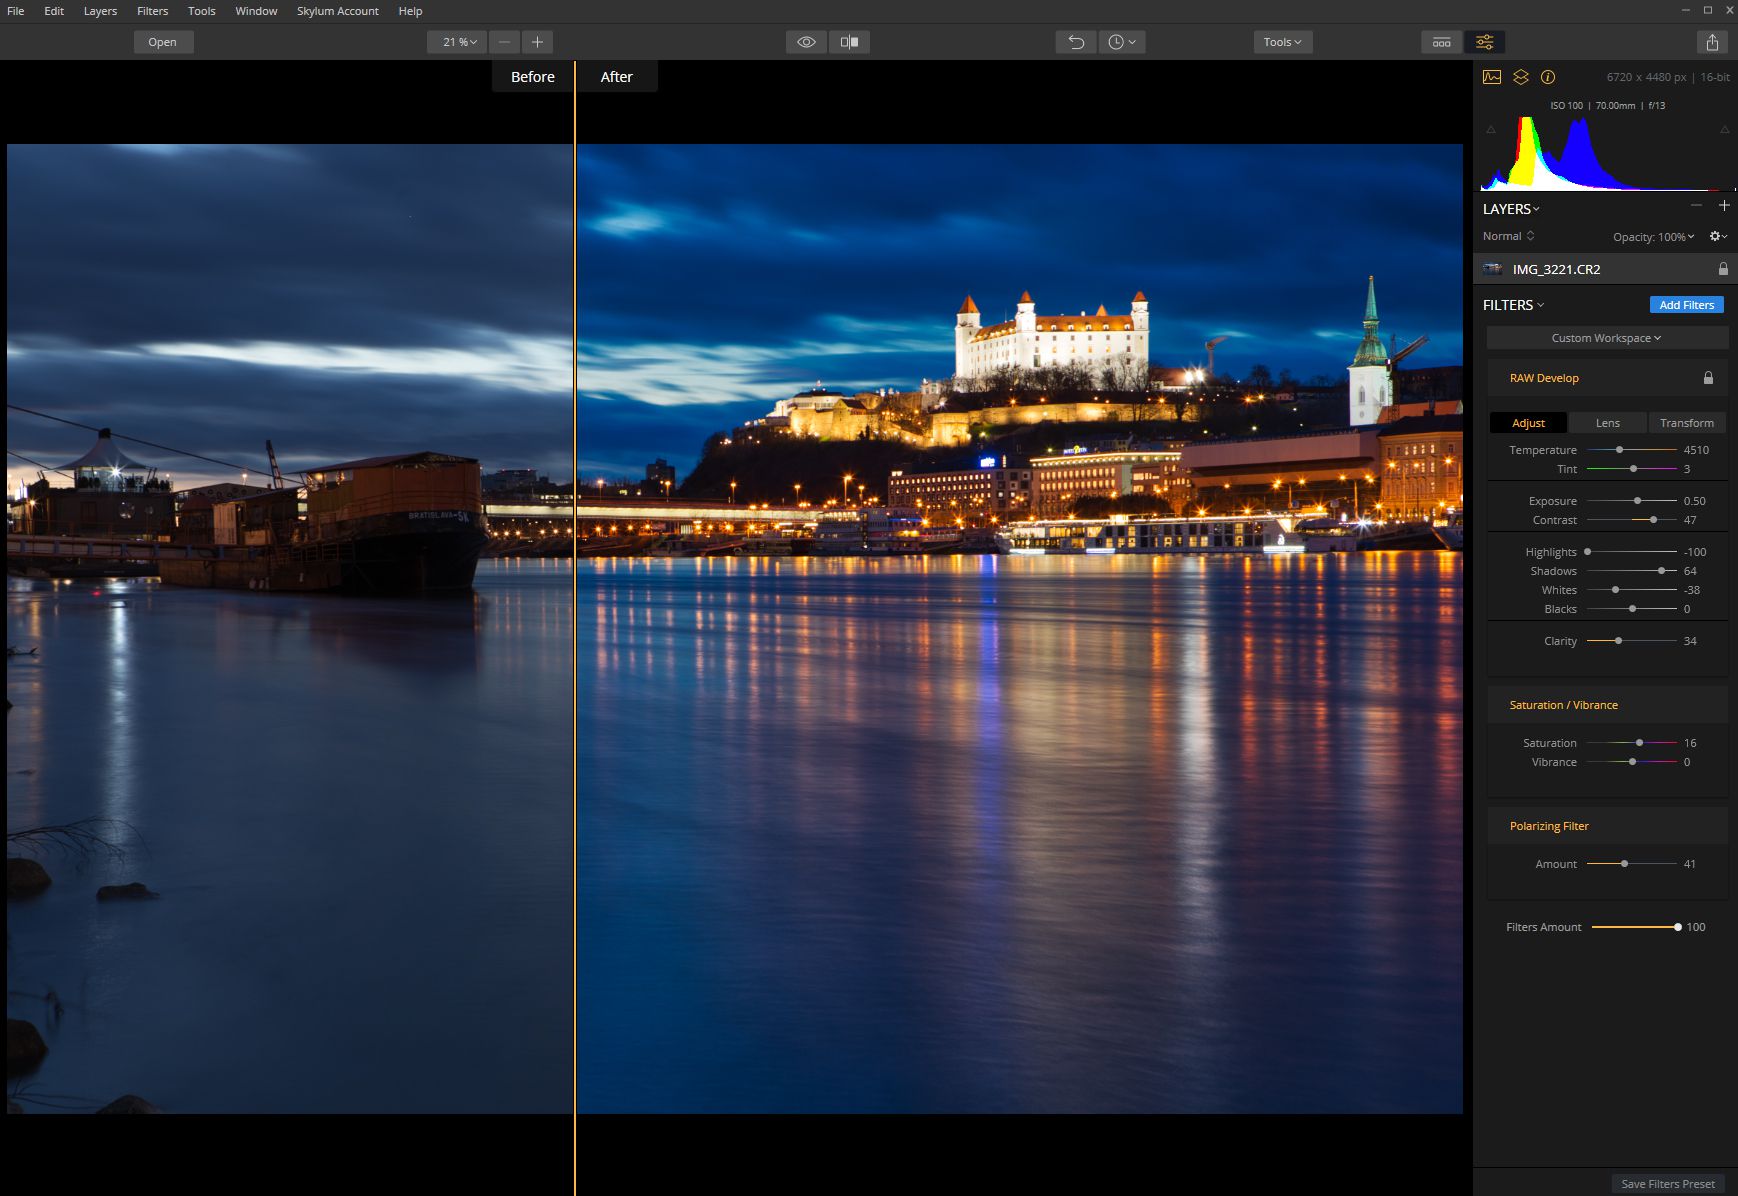1738x1196 pixels.
Task: Click the Highlights value -100
Action: coord(1695,552)
